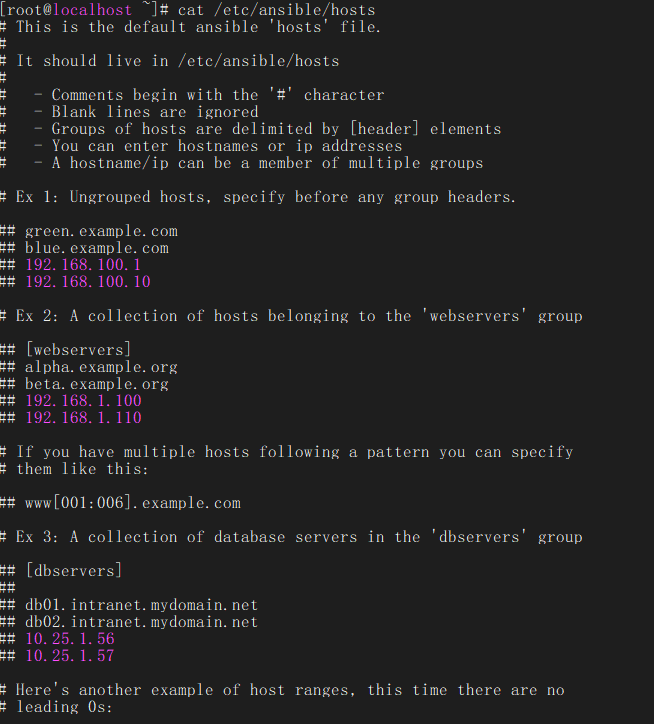
Task: Click the IP address 192.168.100.1
Action: pyautogui.click(x=83, y=265)
